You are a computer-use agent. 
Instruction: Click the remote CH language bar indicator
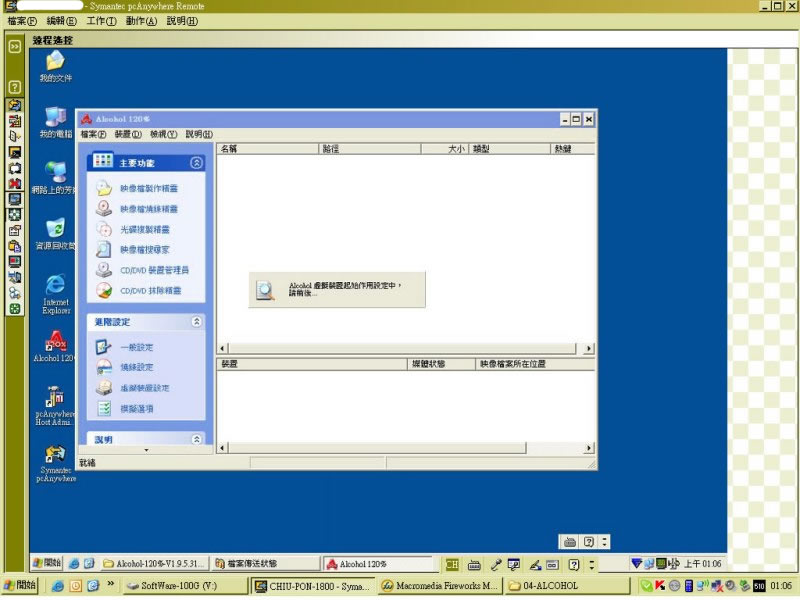(x=452, y=564)
